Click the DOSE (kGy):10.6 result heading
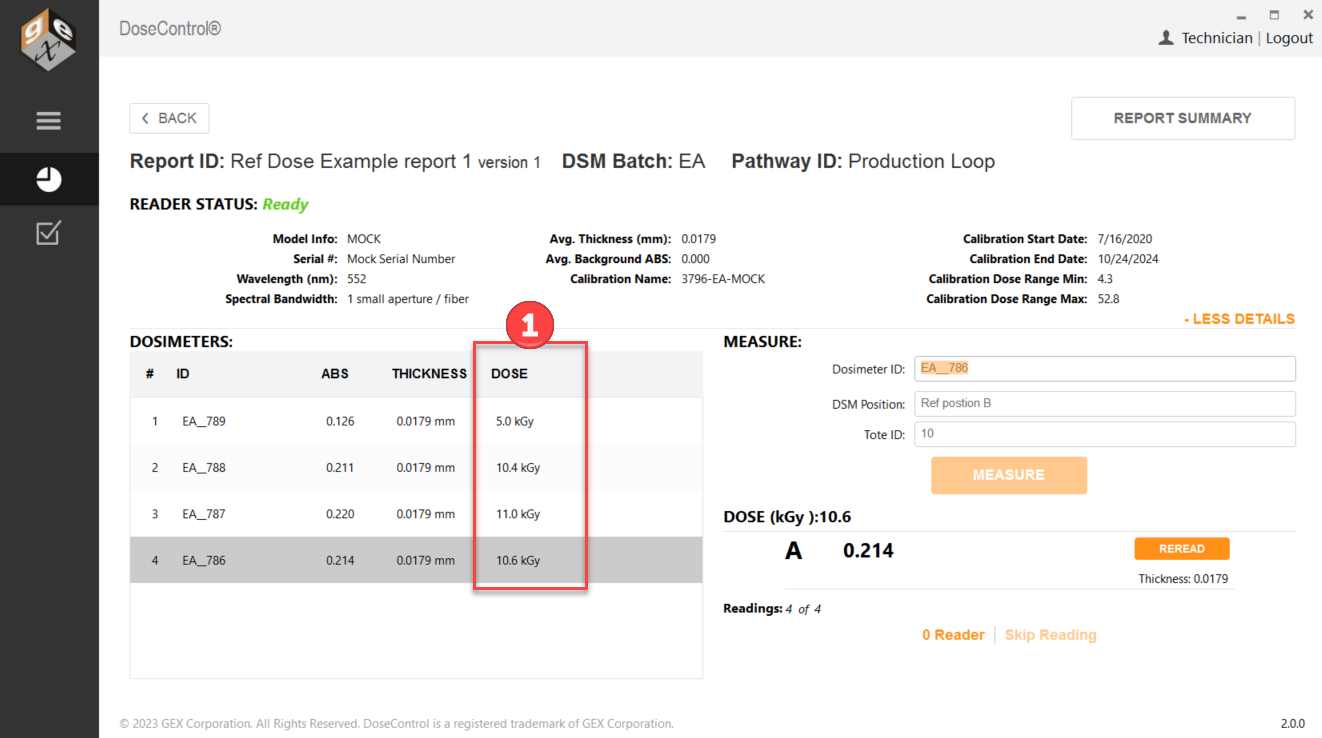 point(788,517)
